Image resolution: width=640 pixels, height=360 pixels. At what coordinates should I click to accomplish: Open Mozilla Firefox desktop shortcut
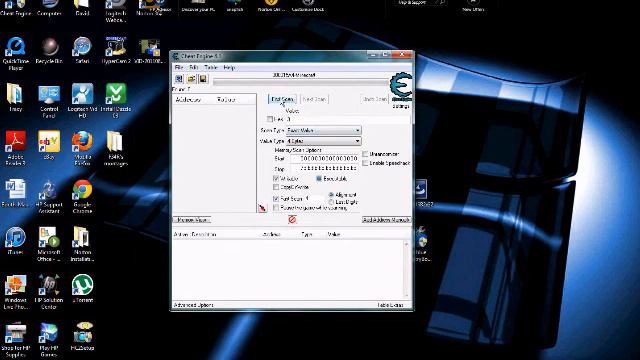[82, 149]
